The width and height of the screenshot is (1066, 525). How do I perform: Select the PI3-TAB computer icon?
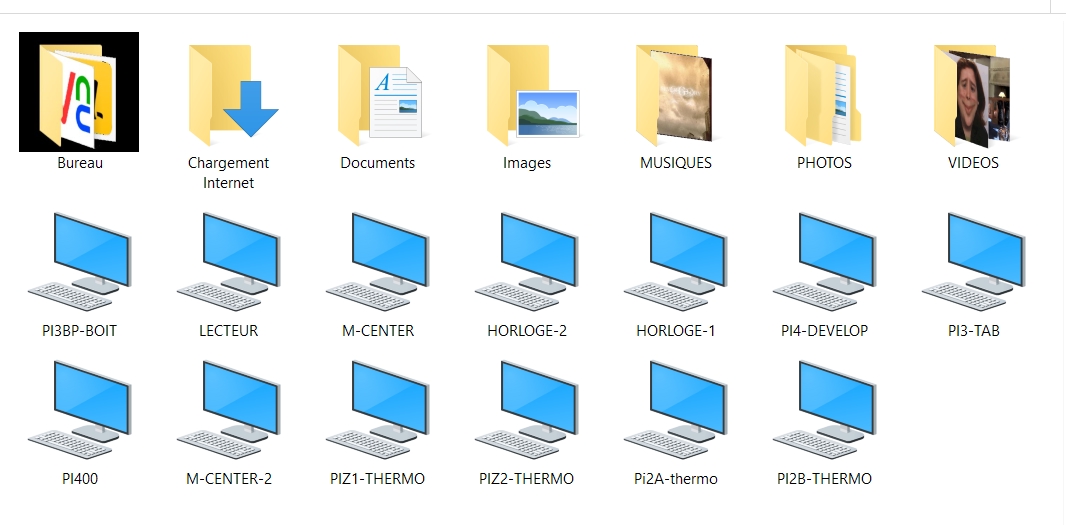(x=974, y=262)
